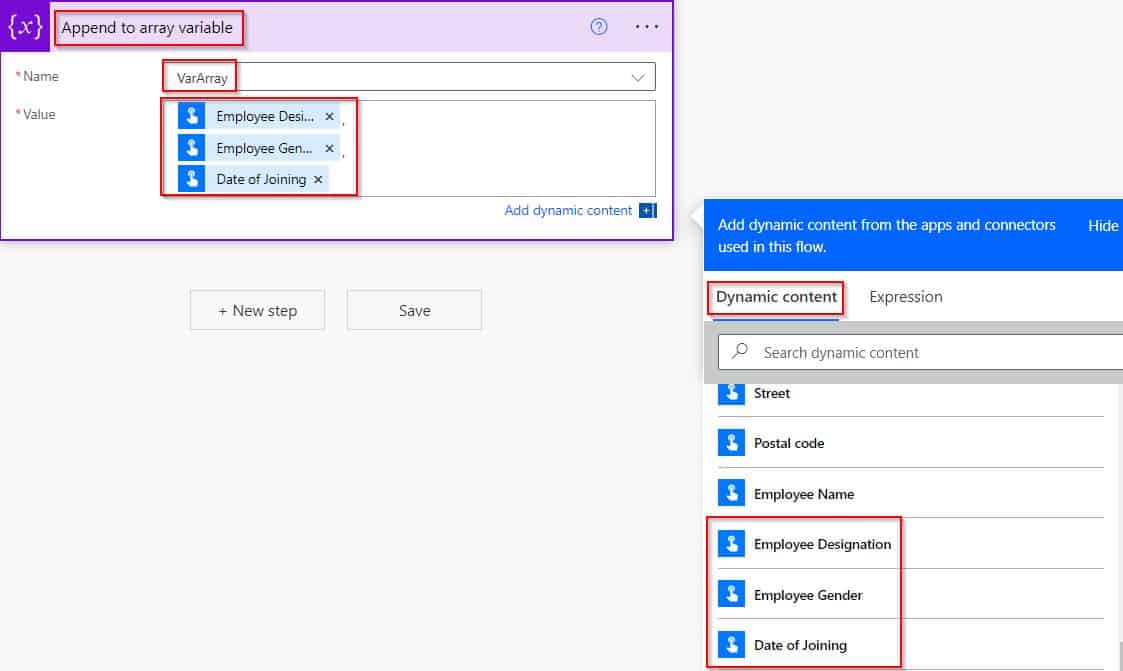
Task: Click the Employee Name item icon
Action: point(731,493)
